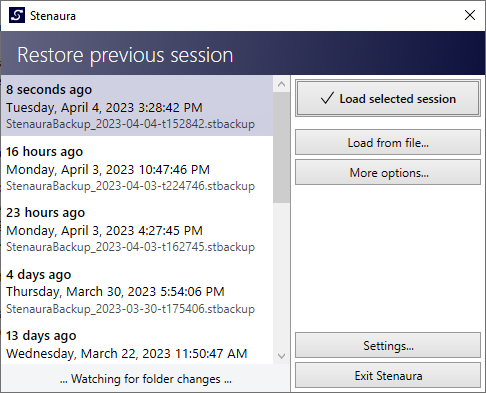Click date Monday, April 3, 2023 4:27:45 PM
The image size is (486, 393).
(104, 231)
